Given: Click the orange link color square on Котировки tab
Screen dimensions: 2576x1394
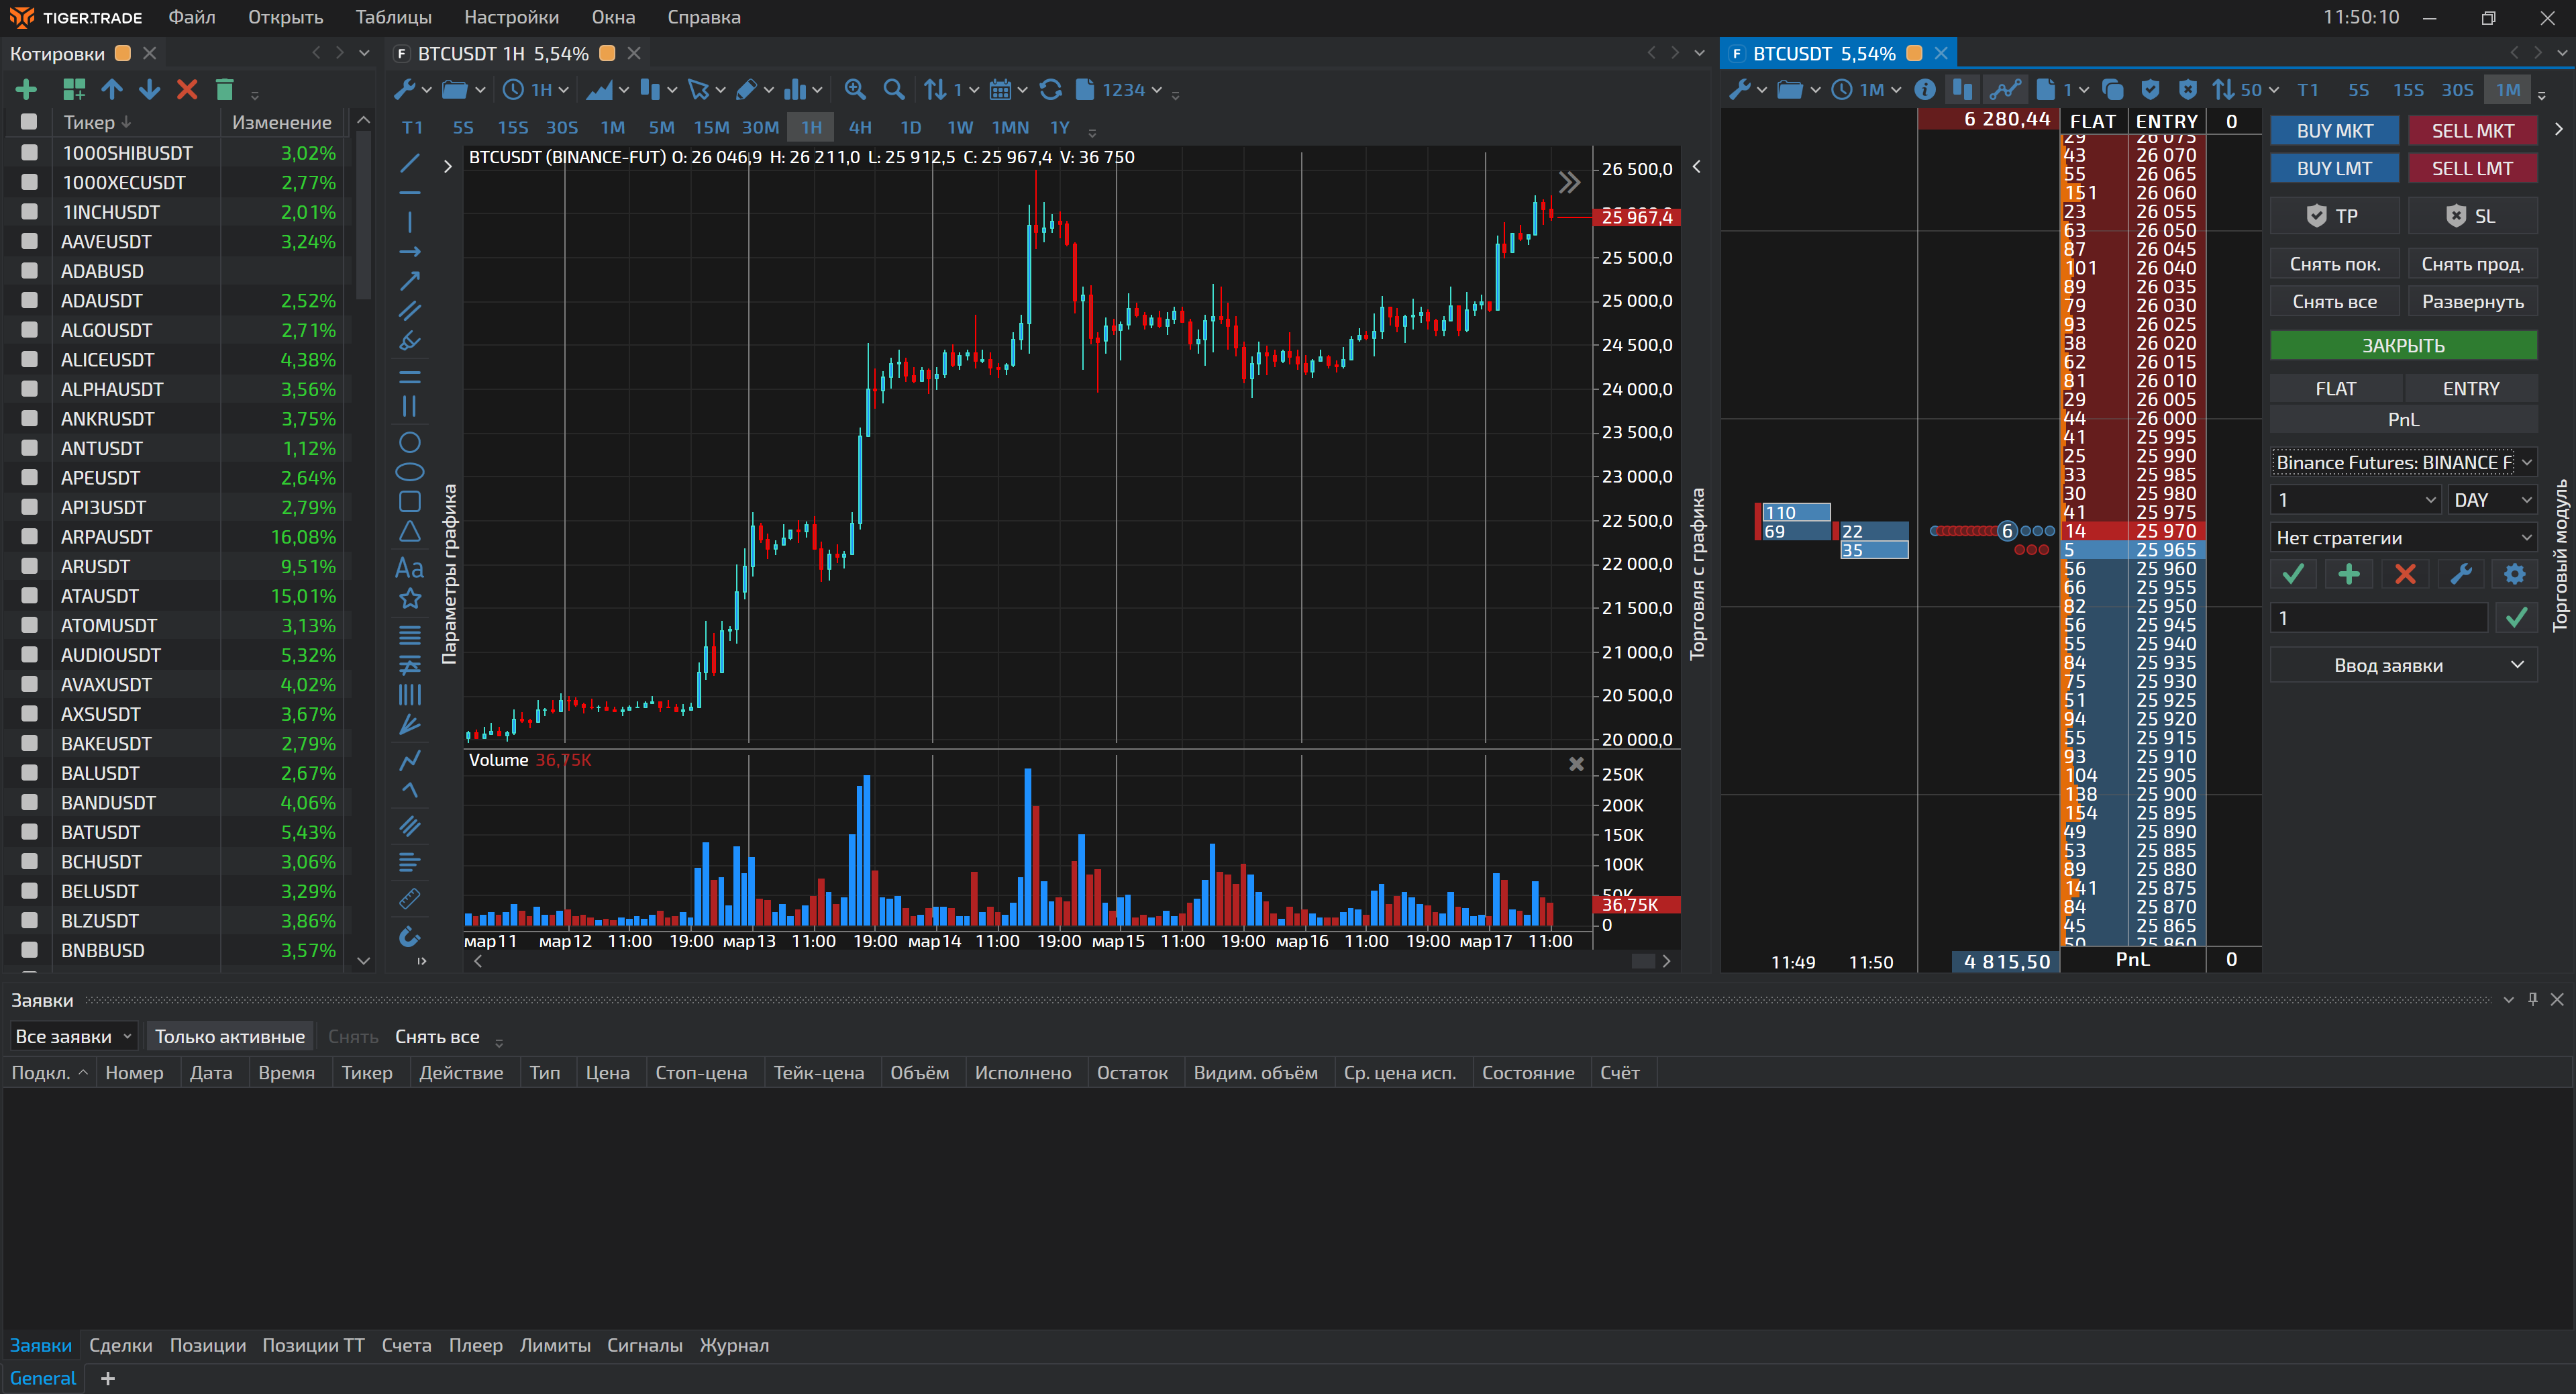Looking at the screenshot, I should [123, 53].
